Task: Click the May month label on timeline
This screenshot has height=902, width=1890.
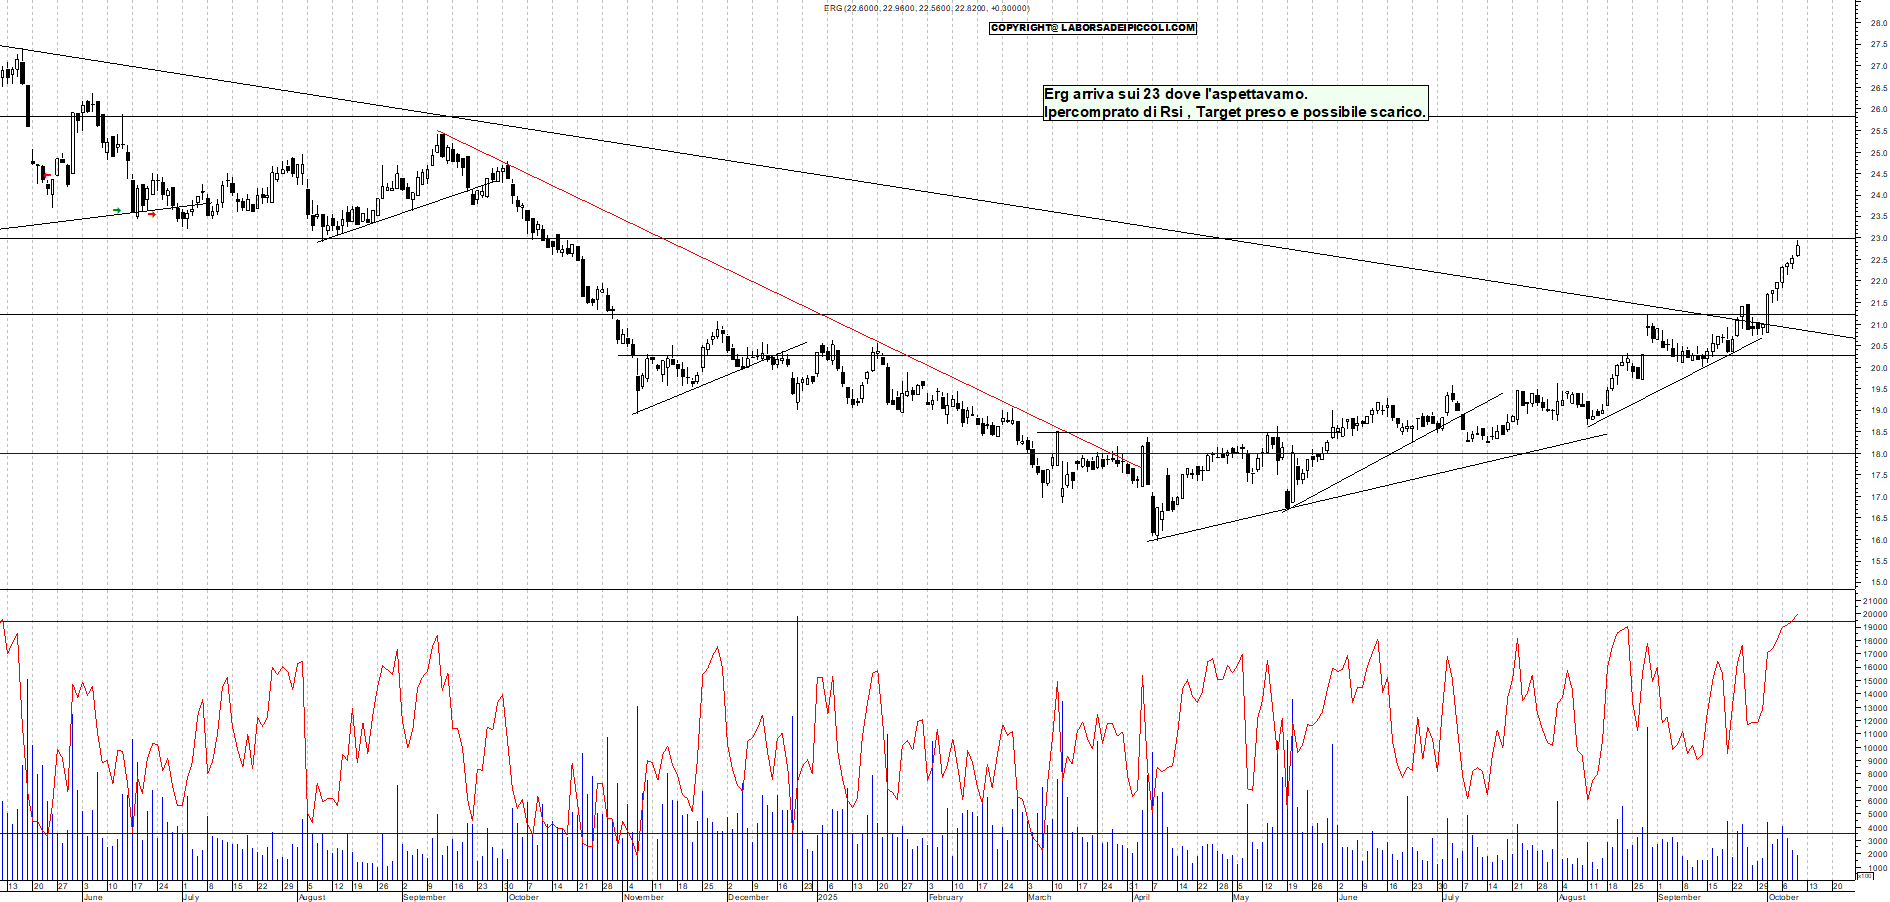Action: point(1240,897)
